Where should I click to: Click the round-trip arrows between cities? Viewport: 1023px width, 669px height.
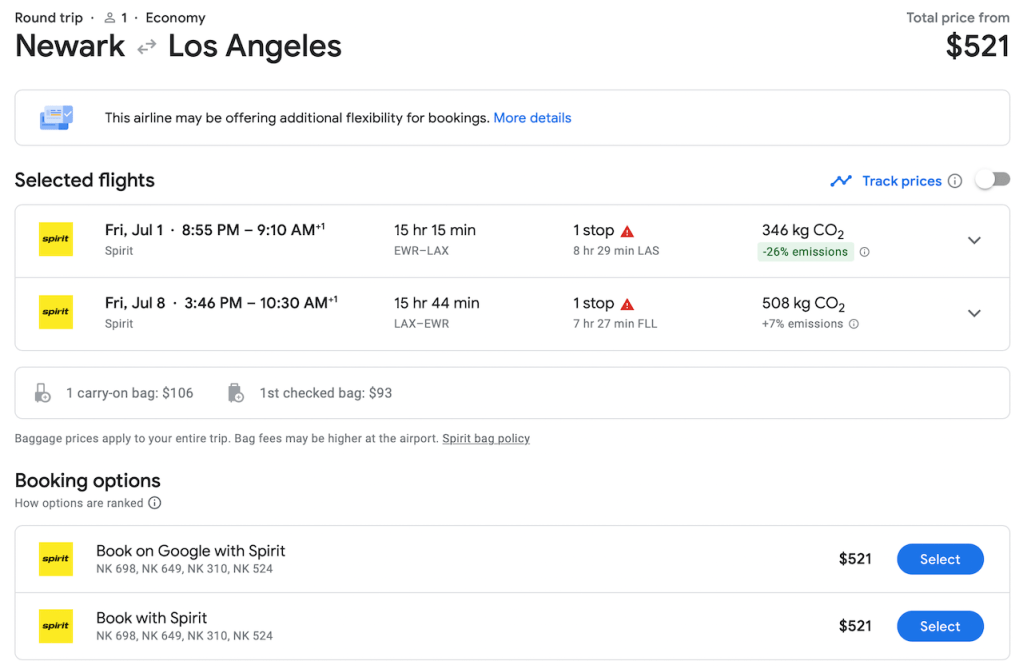(147, 46)
